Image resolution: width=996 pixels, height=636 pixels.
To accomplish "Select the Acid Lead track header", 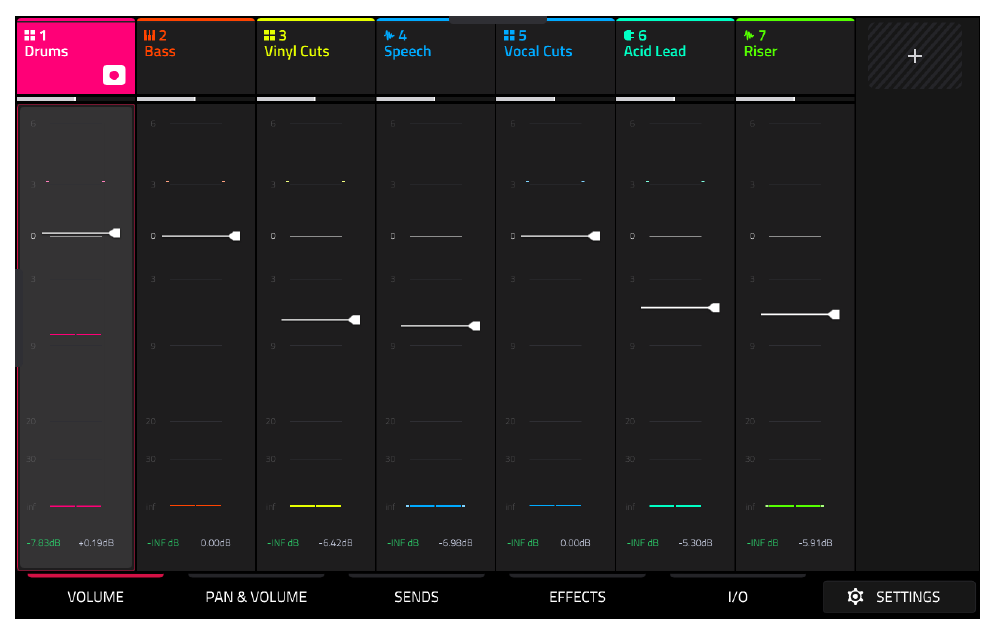I will (x=675, y=57).
